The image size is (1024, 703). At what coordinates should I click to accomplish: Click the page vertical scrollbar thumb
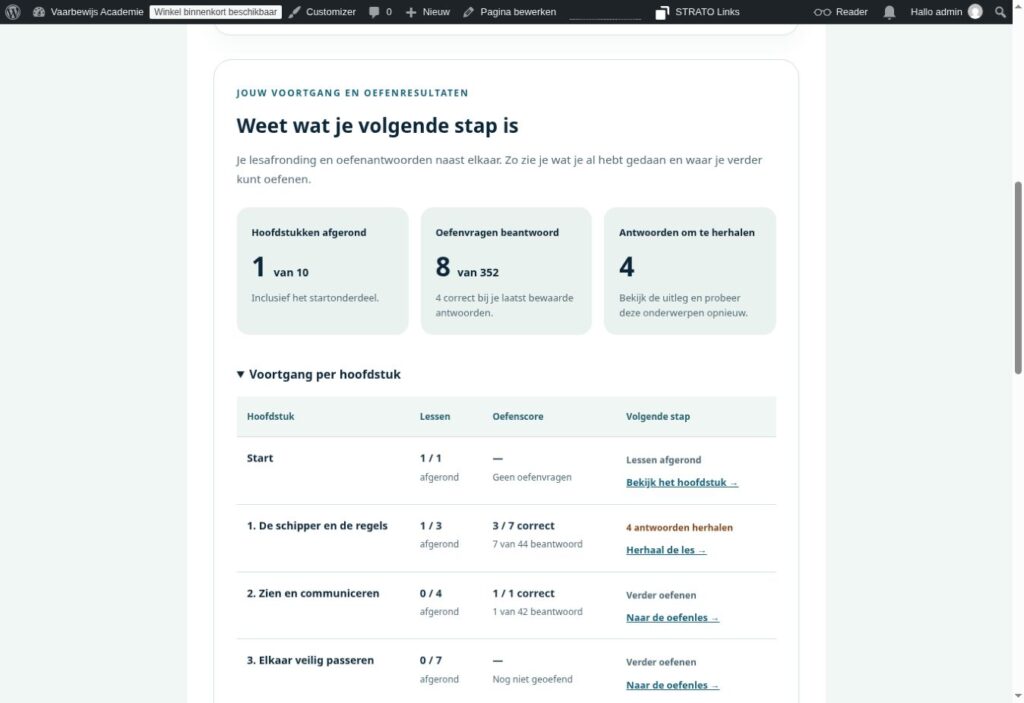point(1017,278)
